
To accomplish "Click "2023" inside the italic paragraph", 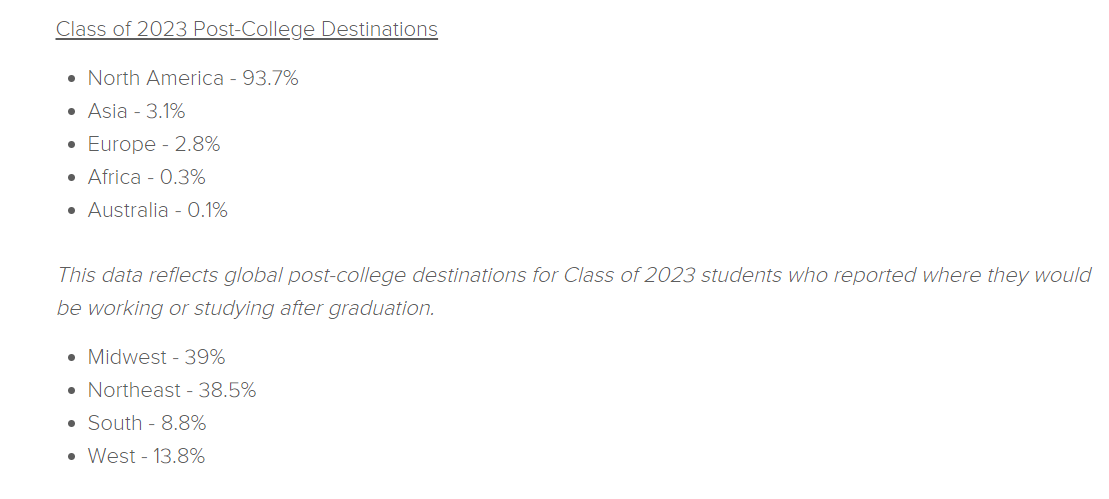I will coord(670,275).
